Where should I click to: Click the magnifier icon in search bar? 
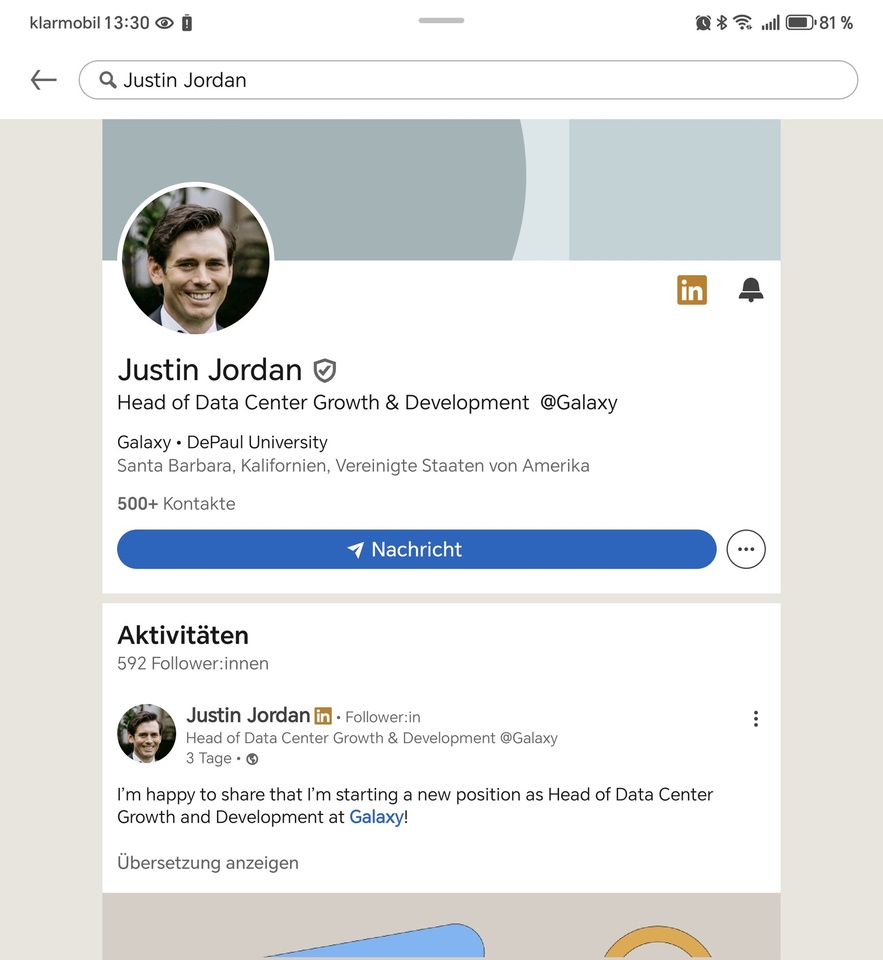107,80
